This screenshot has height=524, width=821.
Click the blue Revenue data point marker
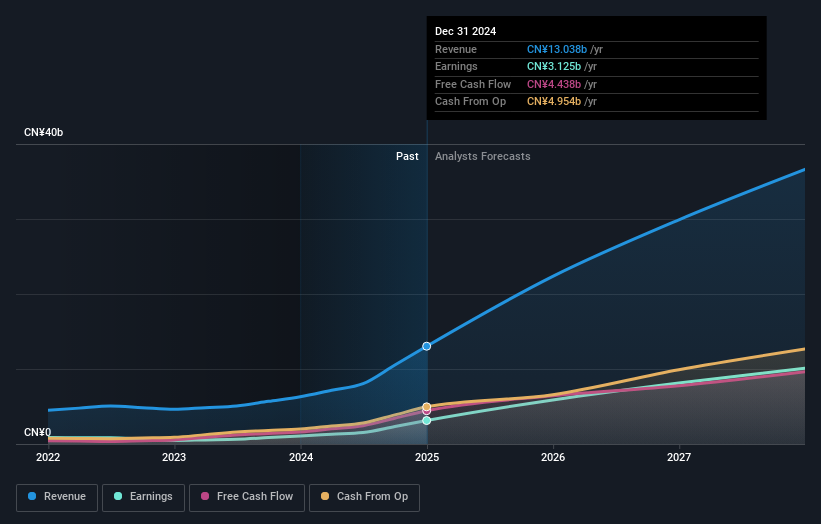coord(427,346)
